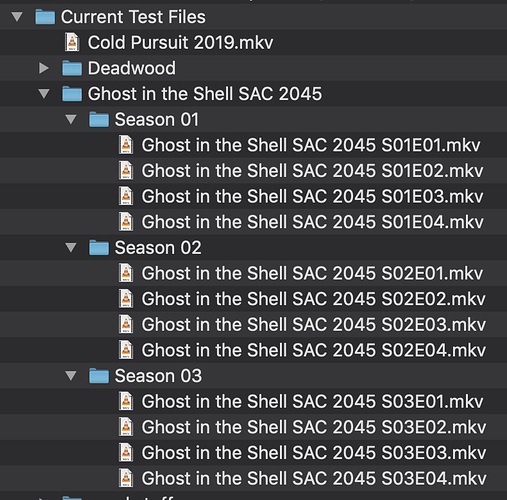Click the Season 02 folder icon
This screenshot has width=507, height=500.
(x=99, y=248)
